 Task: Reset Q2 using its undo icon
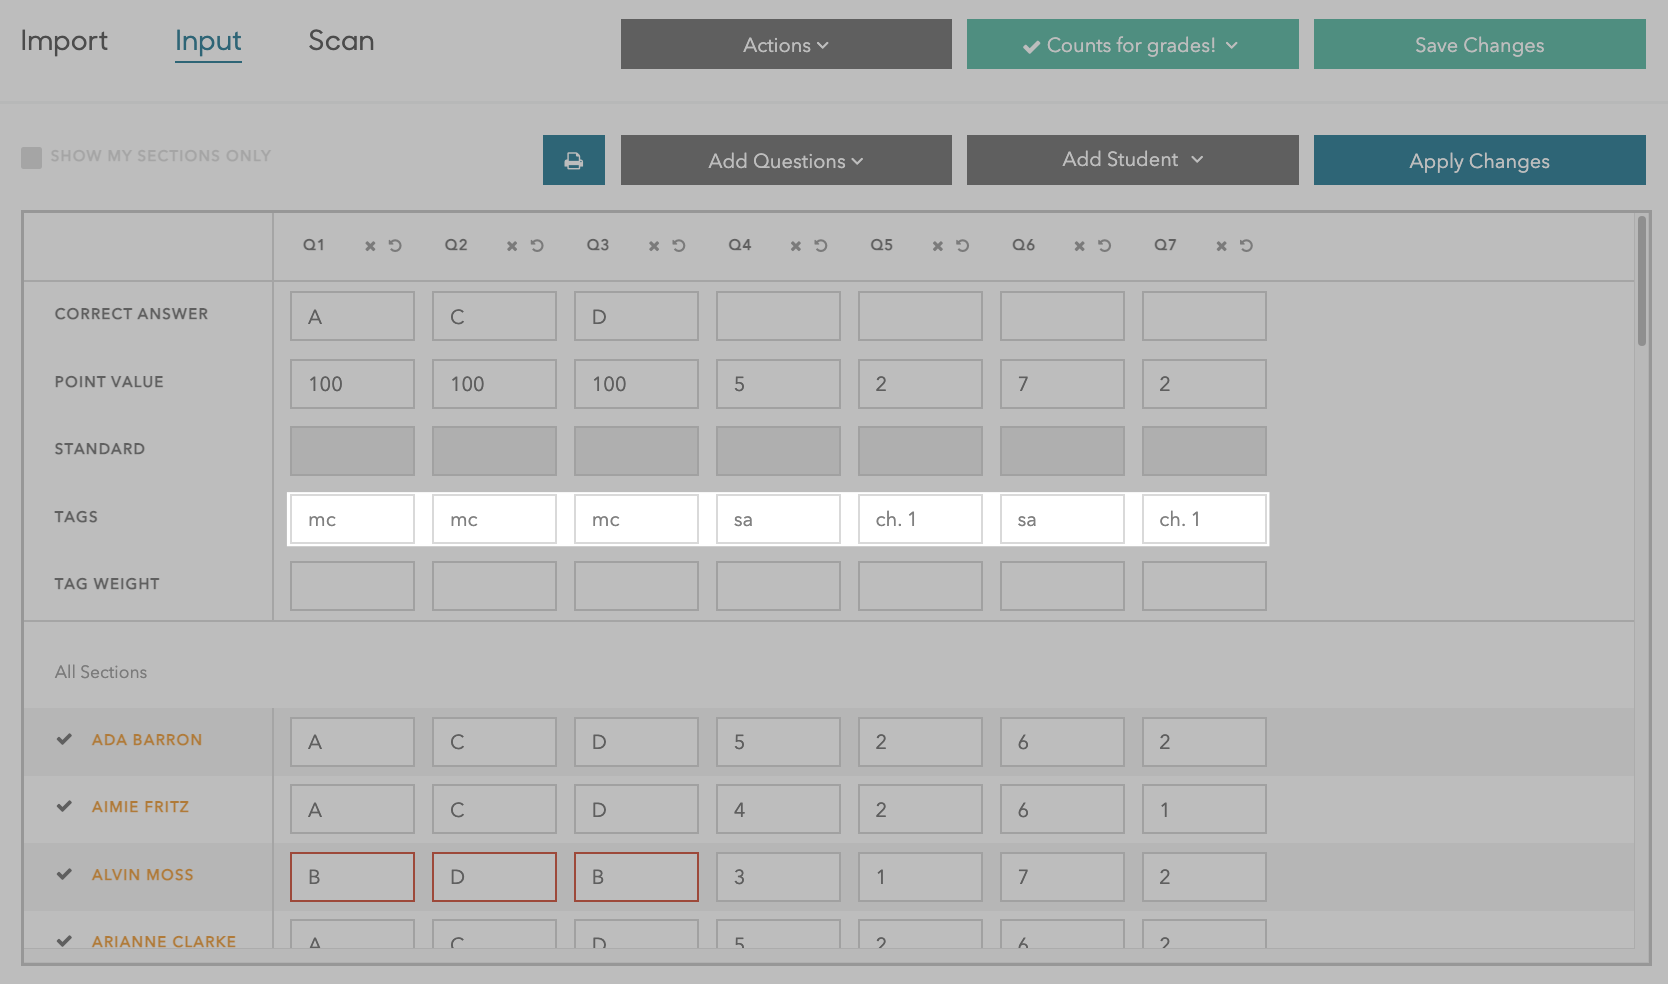pyautogui.click(x=537, y=246)
